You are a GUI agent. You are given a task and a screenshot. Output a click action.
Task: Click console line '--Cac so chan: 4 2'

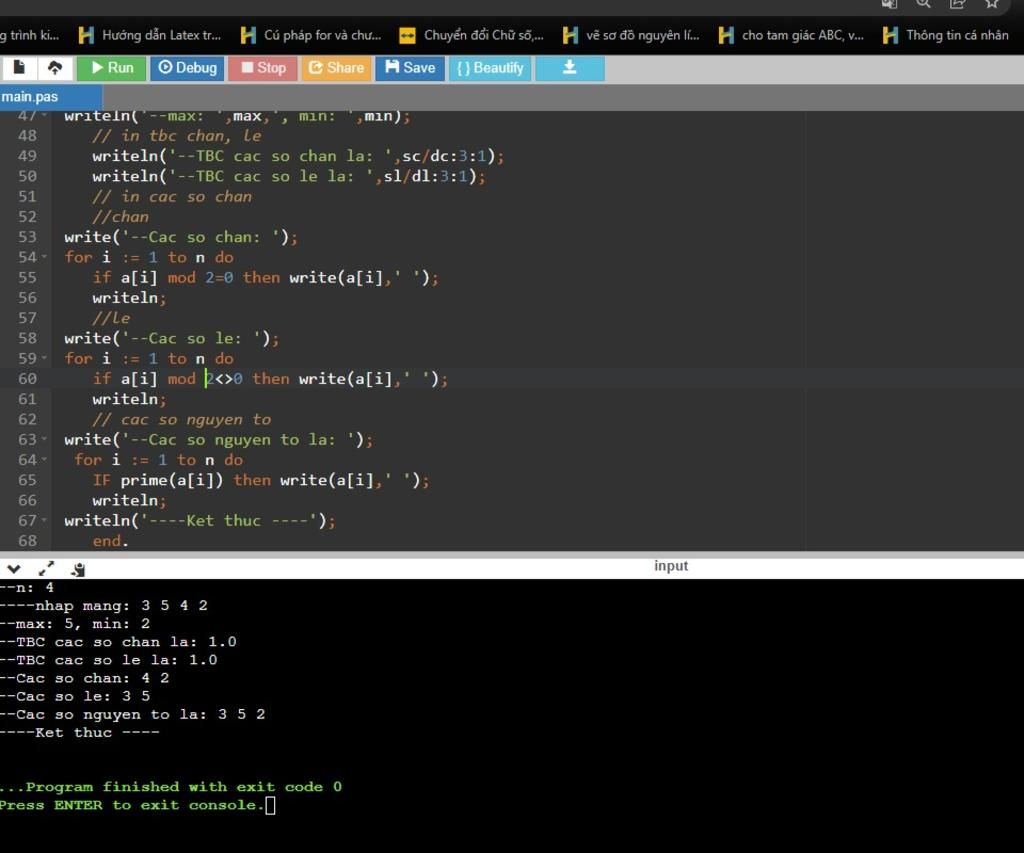(85, 678)
